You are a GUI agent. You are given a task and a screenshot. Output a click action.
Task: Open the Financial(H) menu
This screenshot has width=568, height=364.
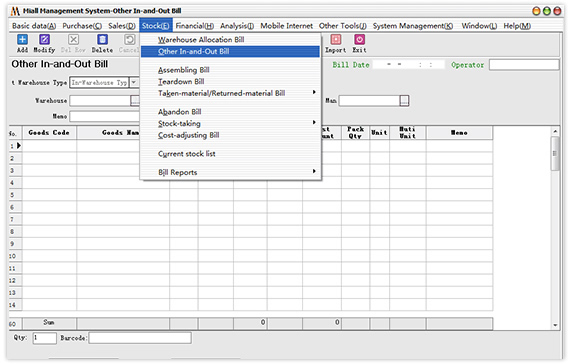click(195, 26)
